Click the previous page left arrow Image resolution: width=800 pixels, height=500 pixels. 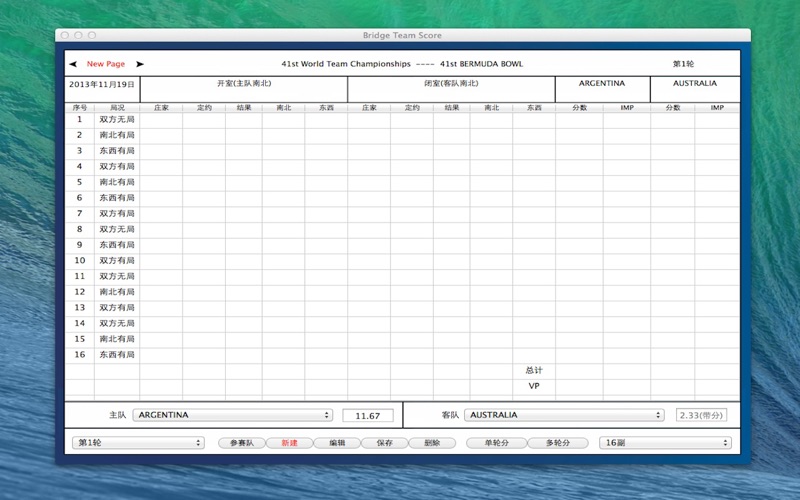tap(73, 64)
